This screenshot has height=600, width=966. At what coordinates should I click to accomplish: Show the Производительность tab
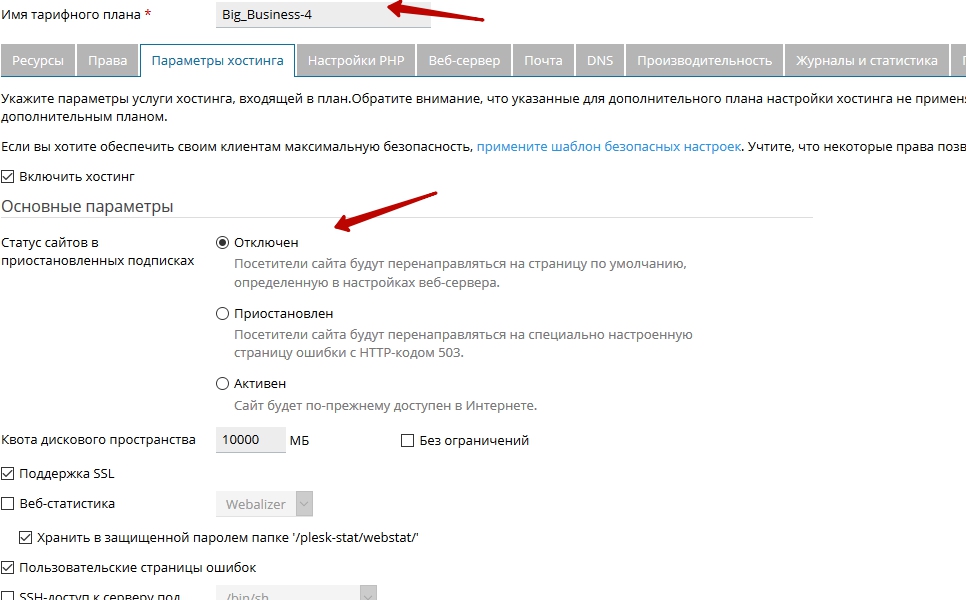click(x=704, y=61)
